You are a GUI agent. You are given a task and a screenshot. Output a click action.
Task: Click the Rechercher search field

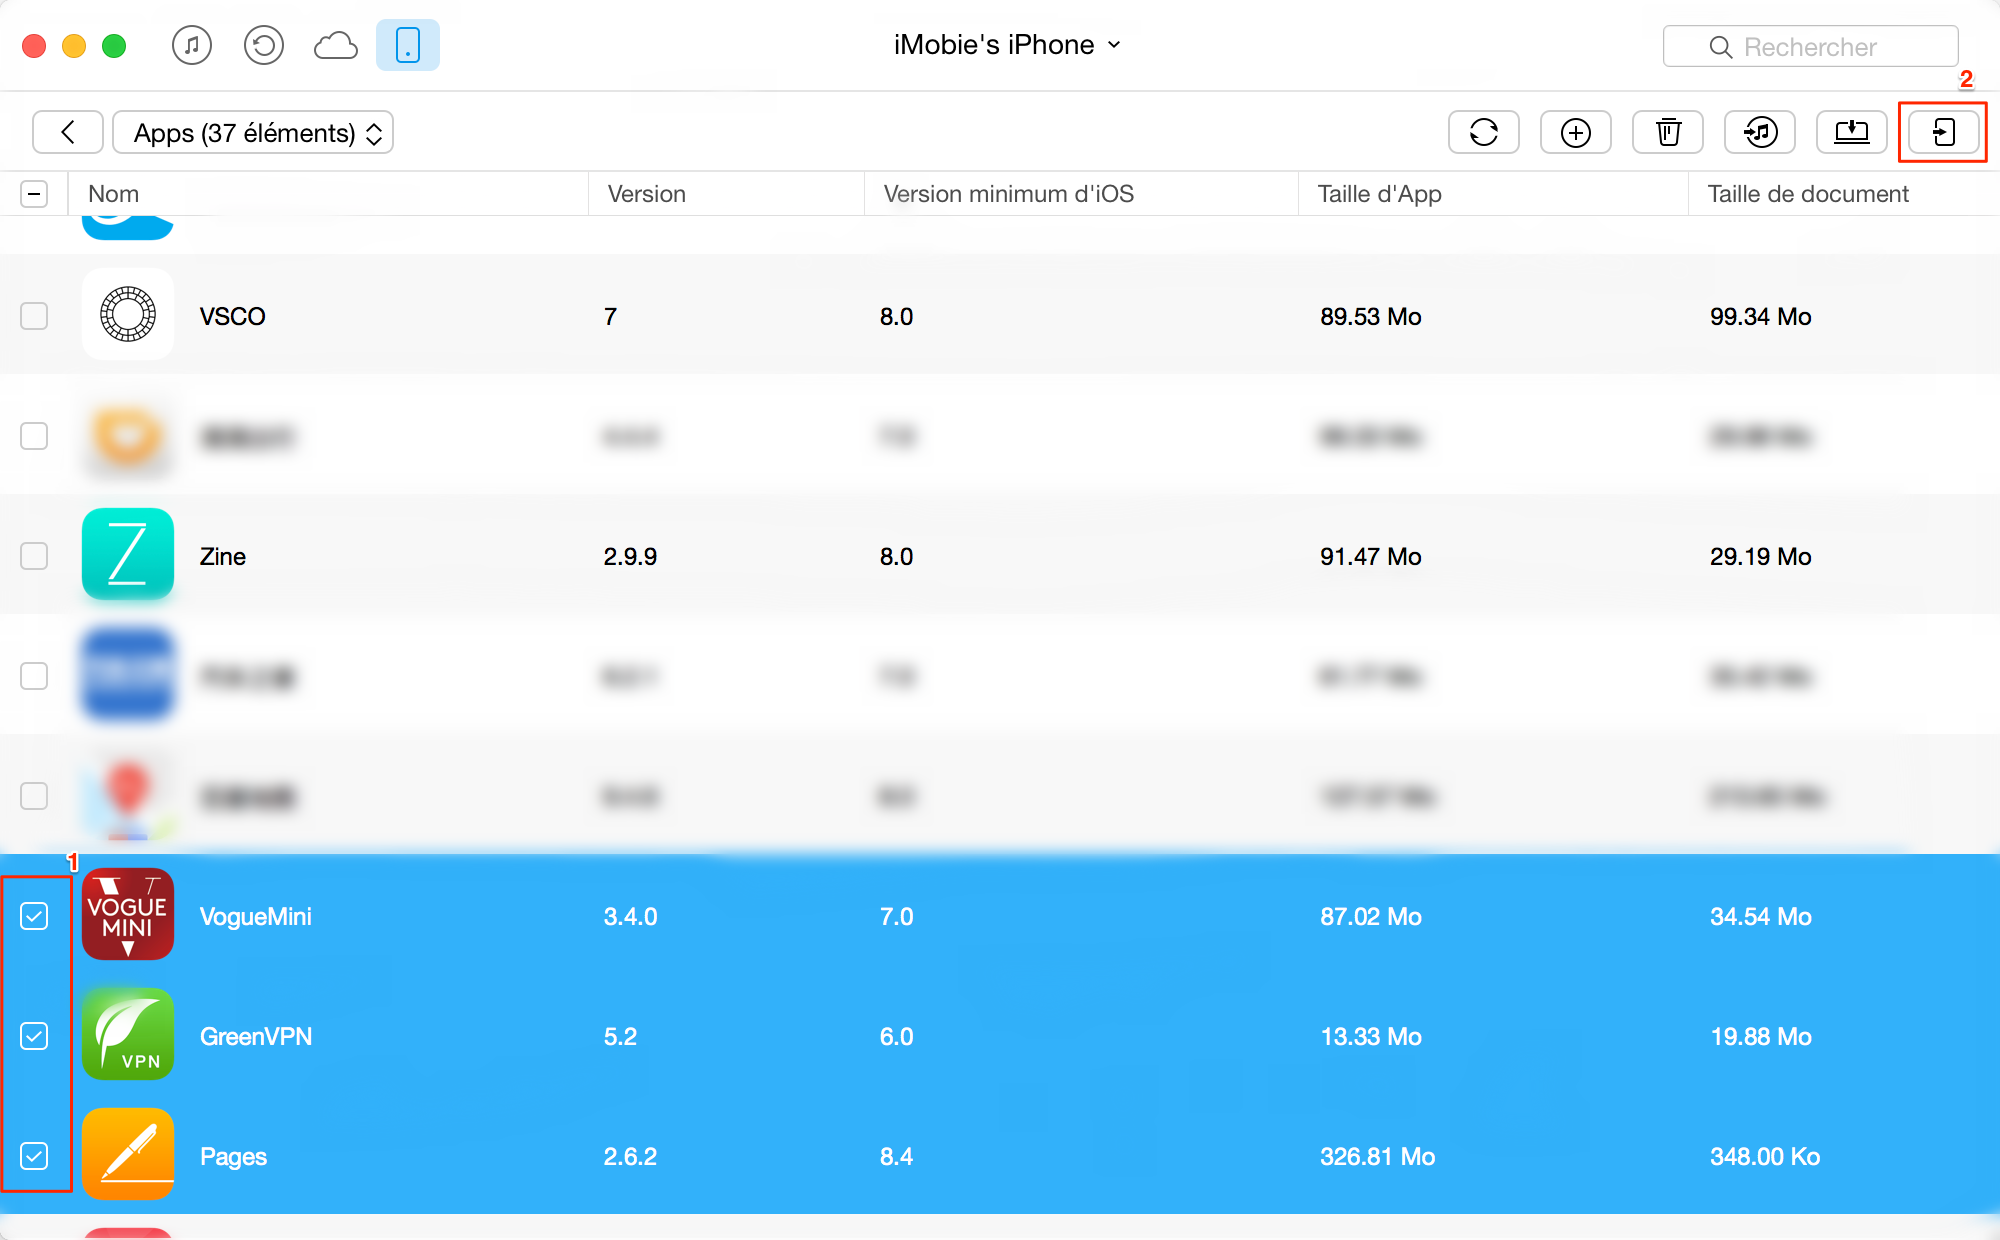[x=1810, y=47]
